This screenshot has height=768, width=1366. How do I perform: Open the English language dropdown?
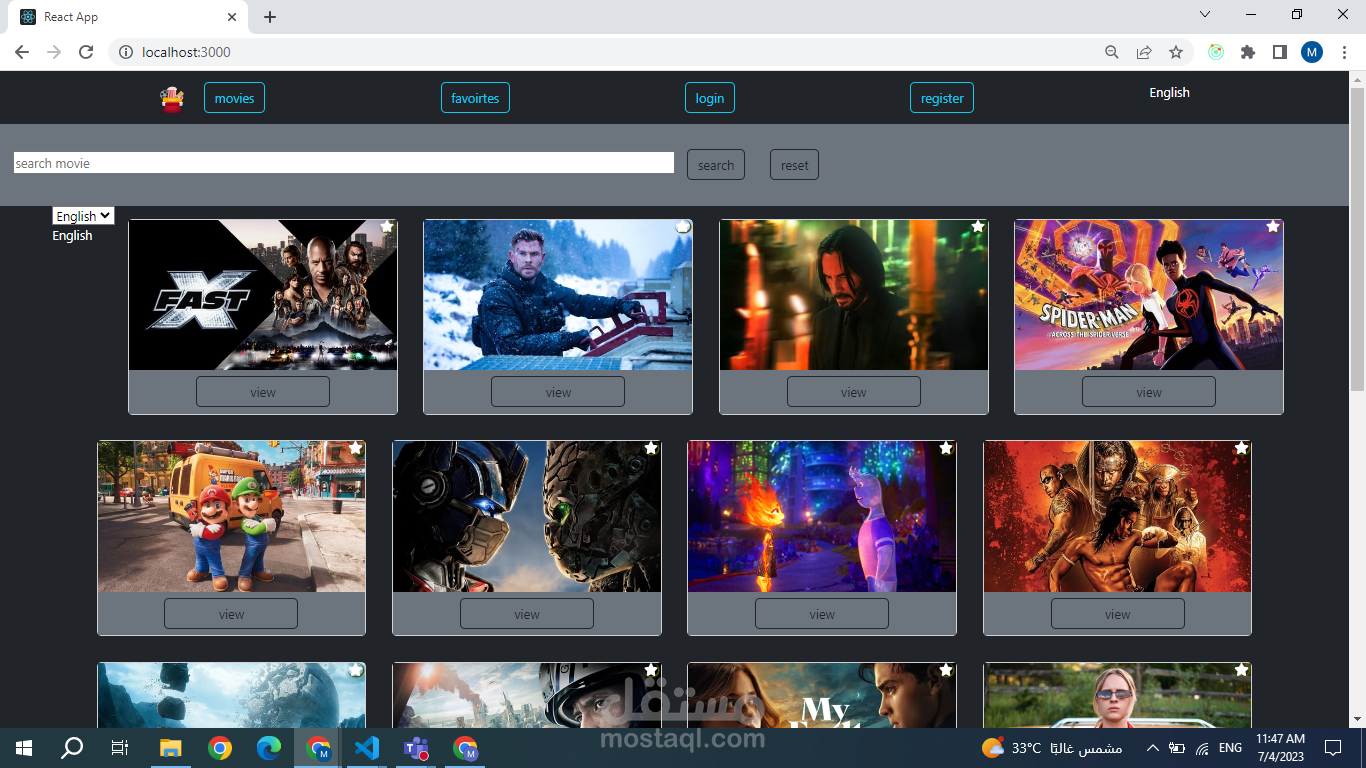[x=83, y=216]
